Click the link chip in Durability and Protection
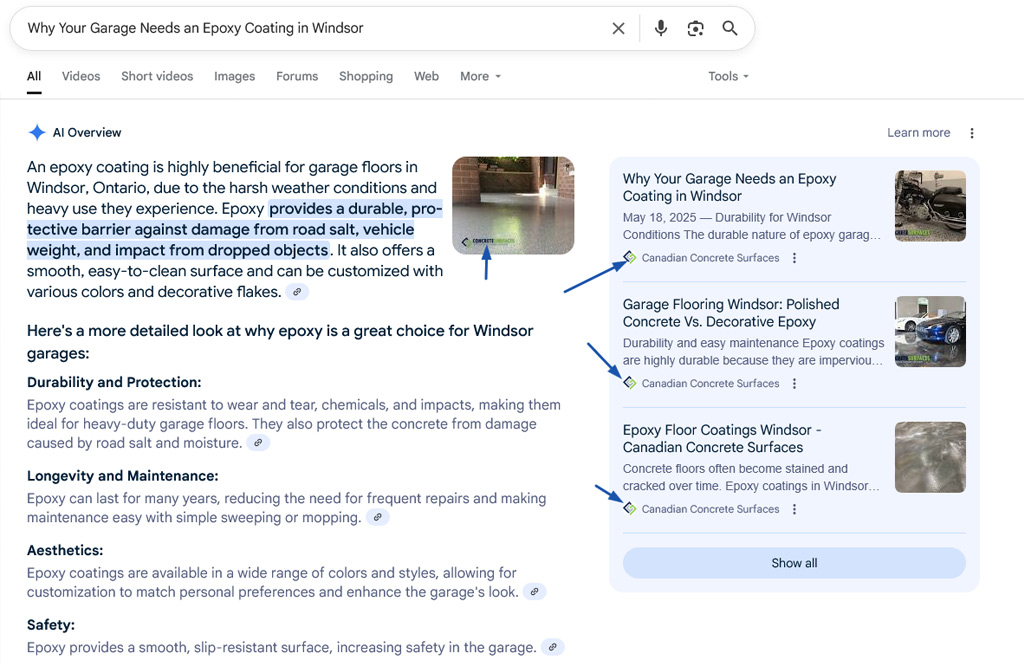This screenshot has height=664, width=1024. 258,442
